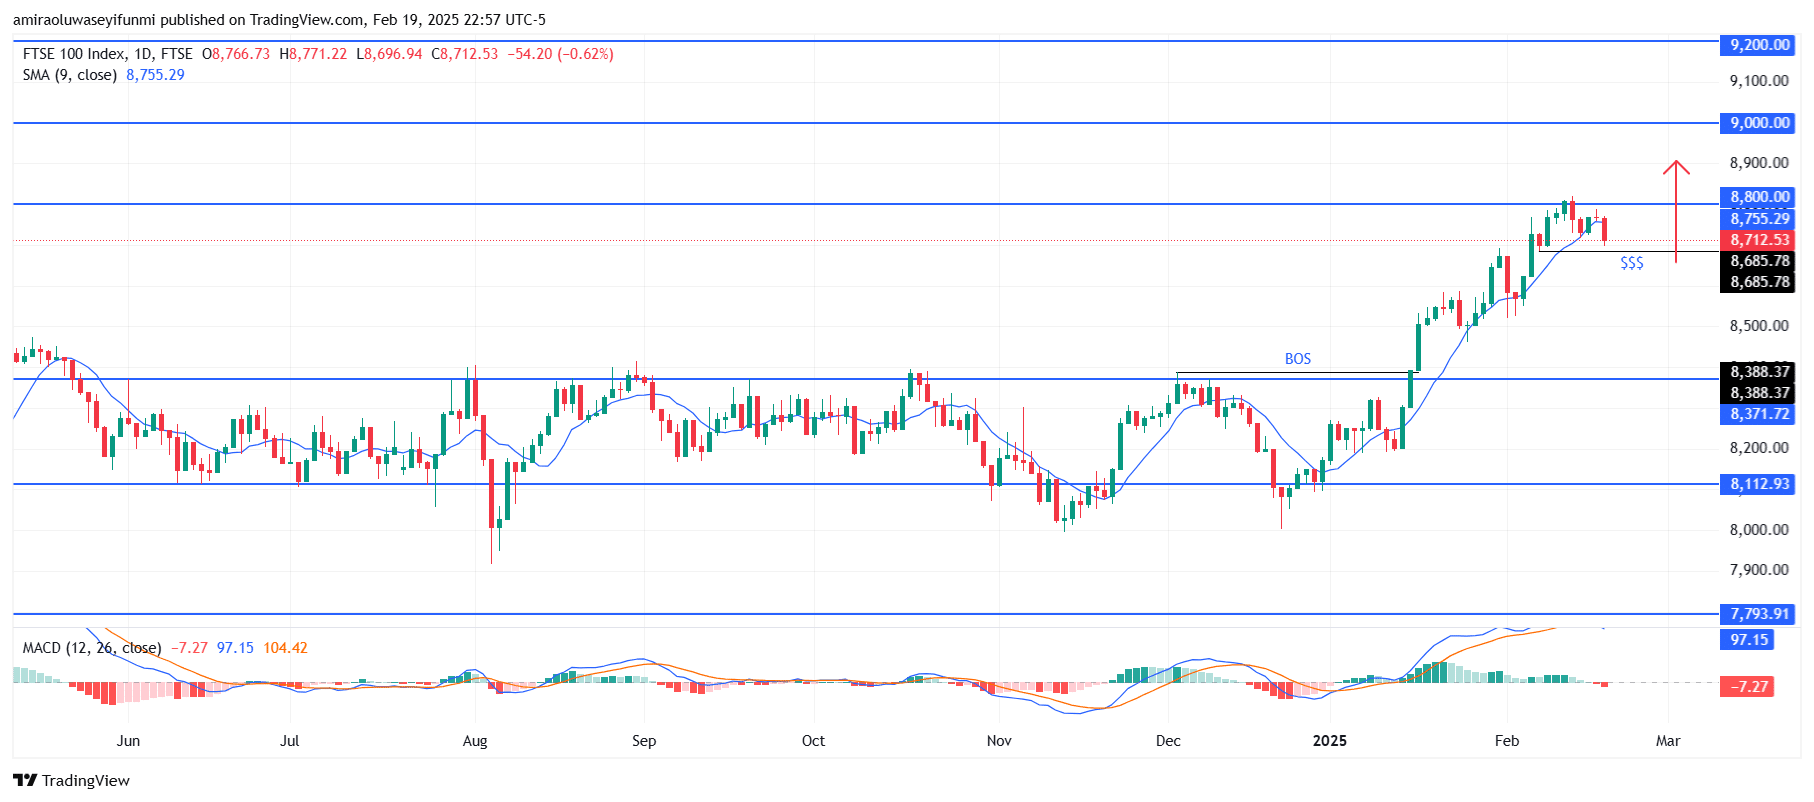Click the Feb label on time axis
Screen dimensions: 1814x802
click(x=1507, y=741)
